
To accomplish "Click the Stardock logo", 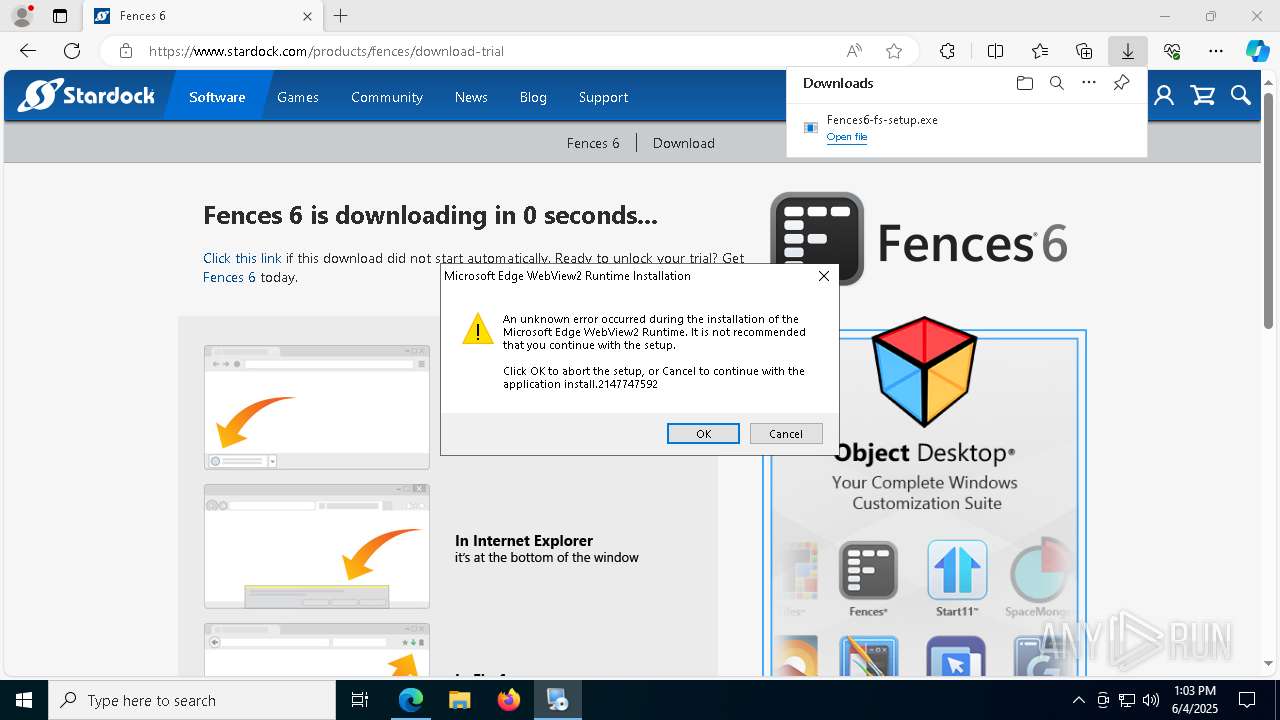I will [x=87, y=96].
